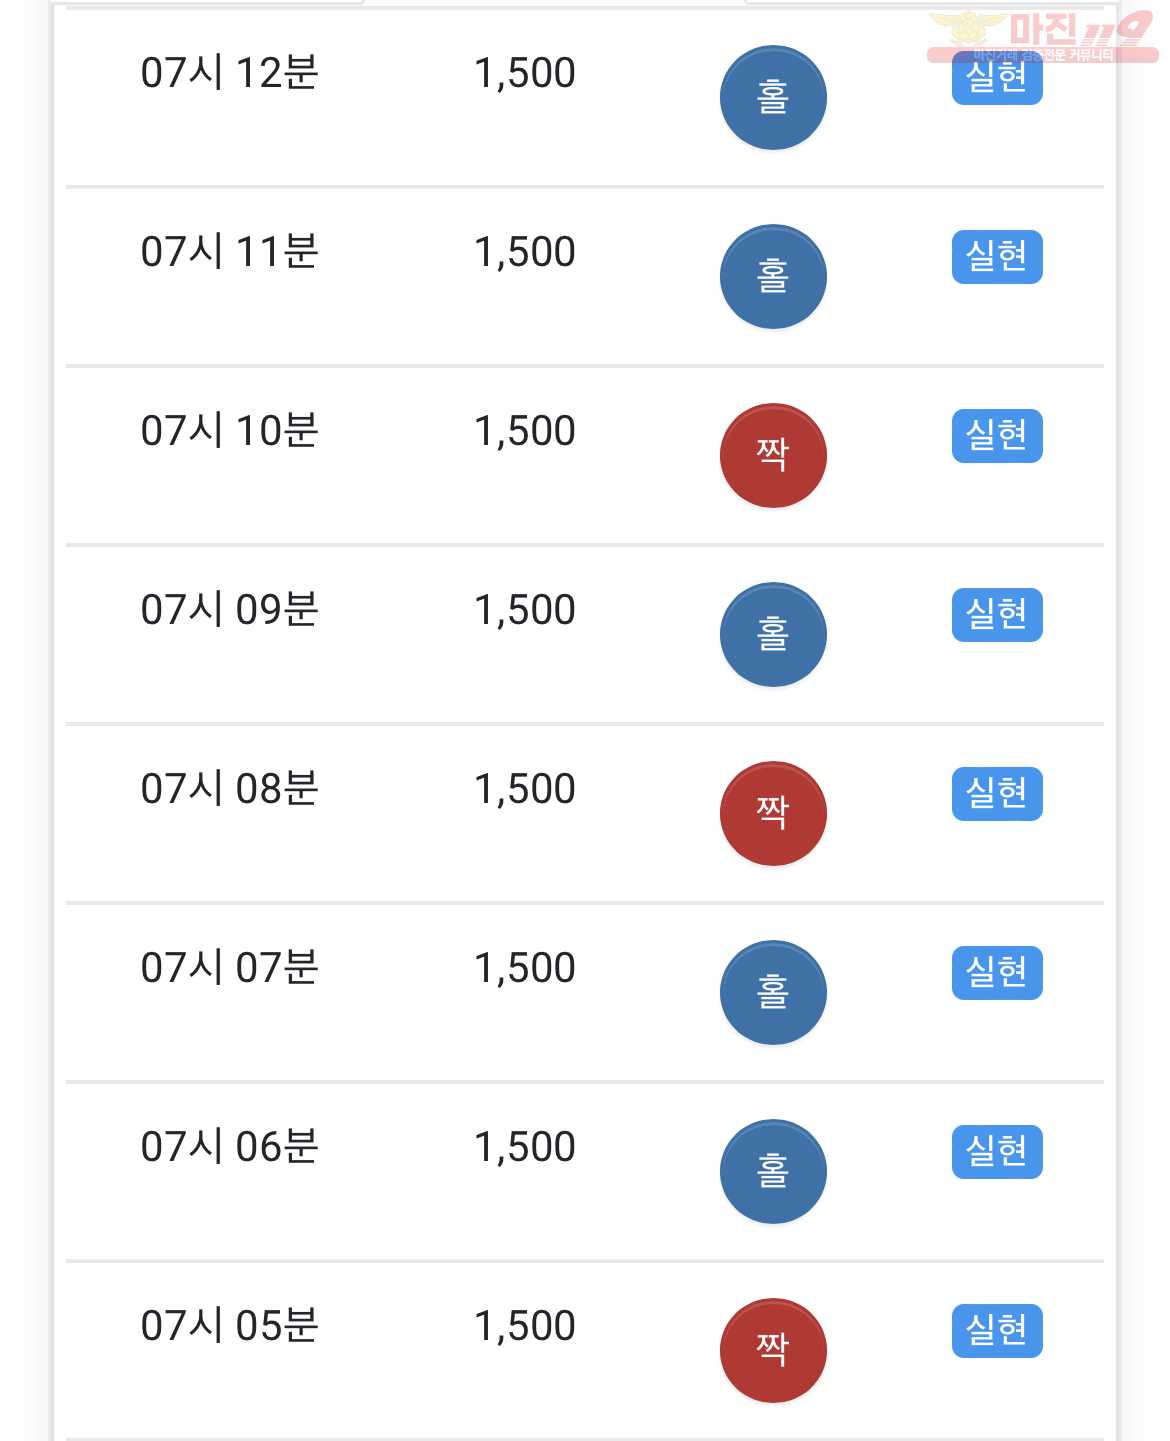Click the red 짝 circle for 07시 05분
Viewport: 1170px width, 1441px height.
(x=773, y=1351)
